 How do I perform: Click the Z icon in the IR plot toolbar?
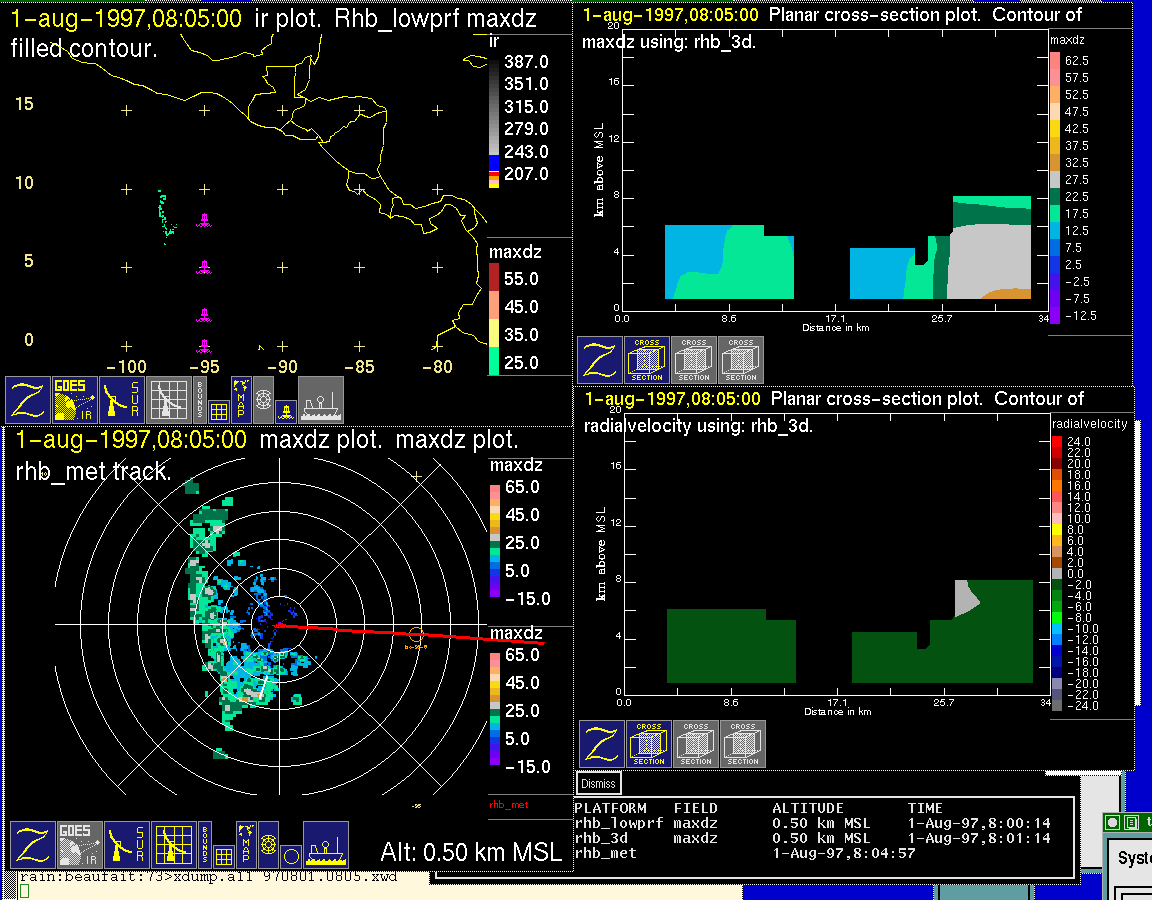point(28,400)
